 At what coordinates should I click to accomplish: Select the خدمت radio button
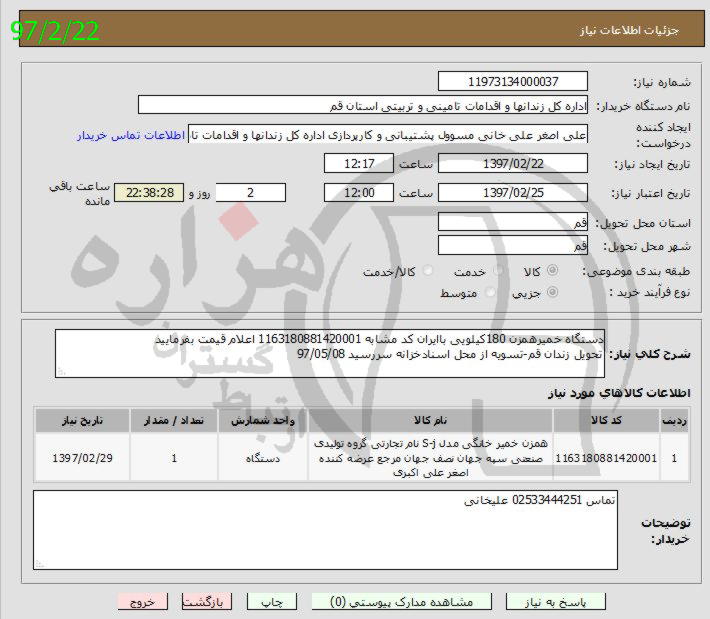(498, 270)
